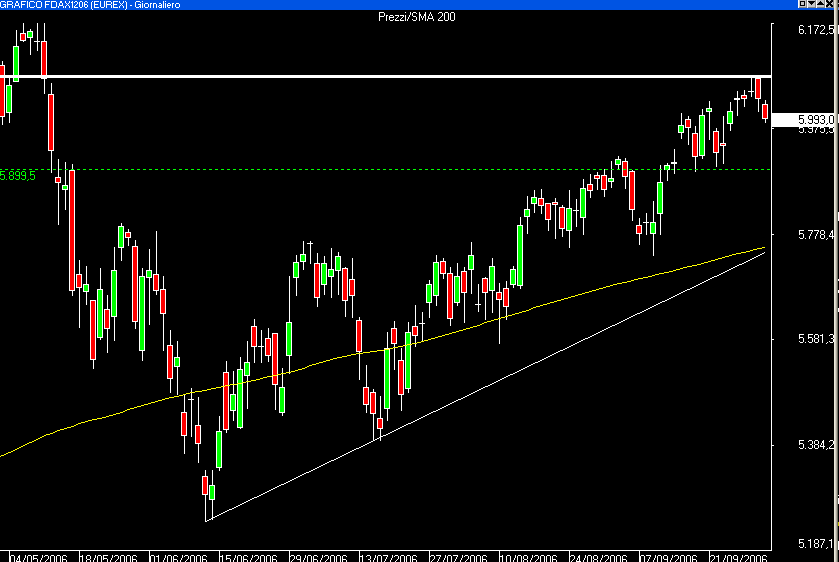The width and height of the screenshot is (839, 562).
Task: Click the 21/09/2006 date label
Action: 738,557
